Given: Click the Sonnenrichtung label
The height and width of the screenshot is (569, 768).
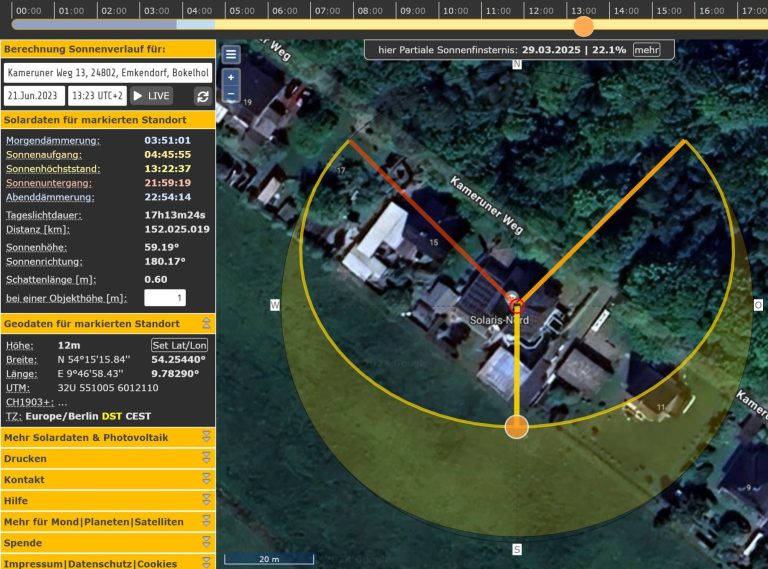Looking at the screenshot, I should point(44,261).
